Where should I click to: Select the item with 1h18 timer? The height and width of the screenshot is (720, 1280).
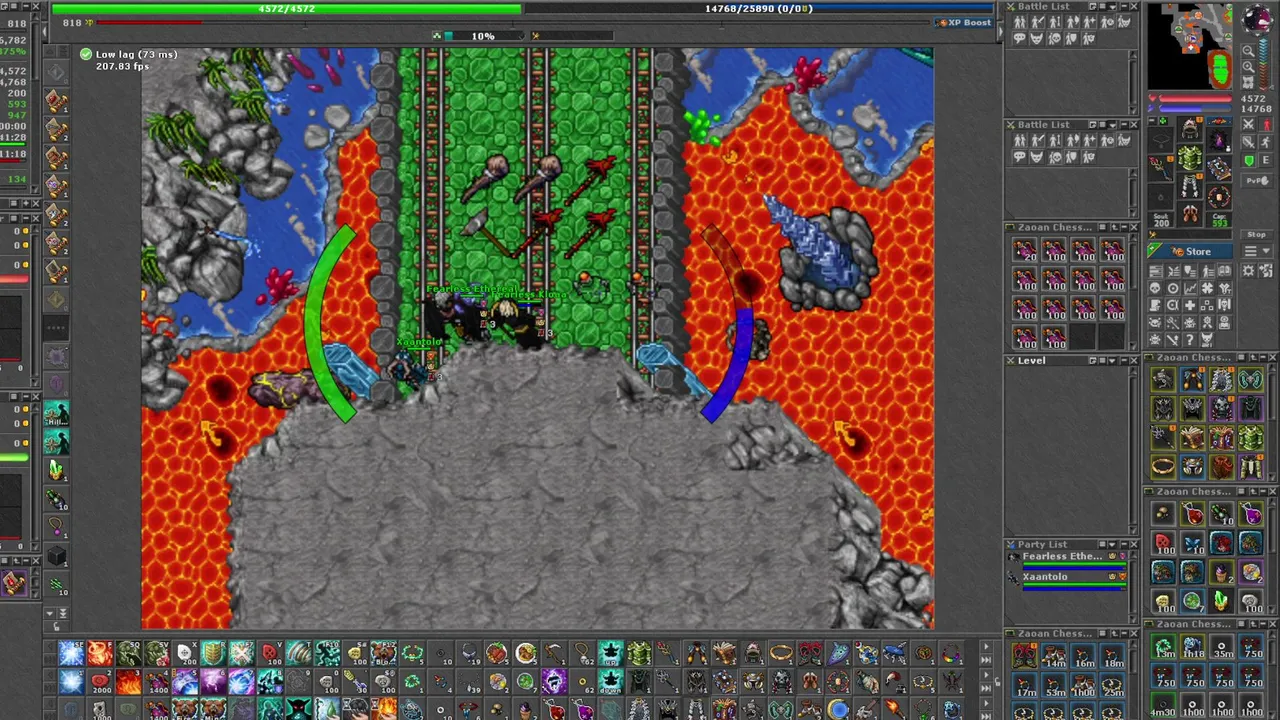[1192, 646]
